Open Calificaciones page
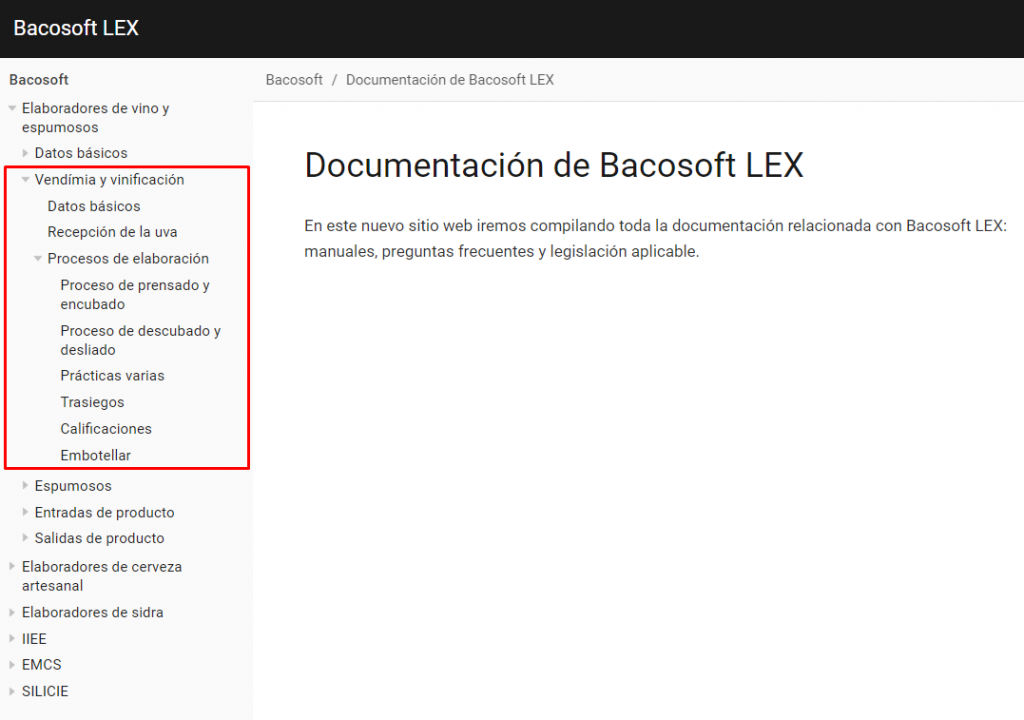Viewport: 1024px width, 720px height. coord(106,429)
